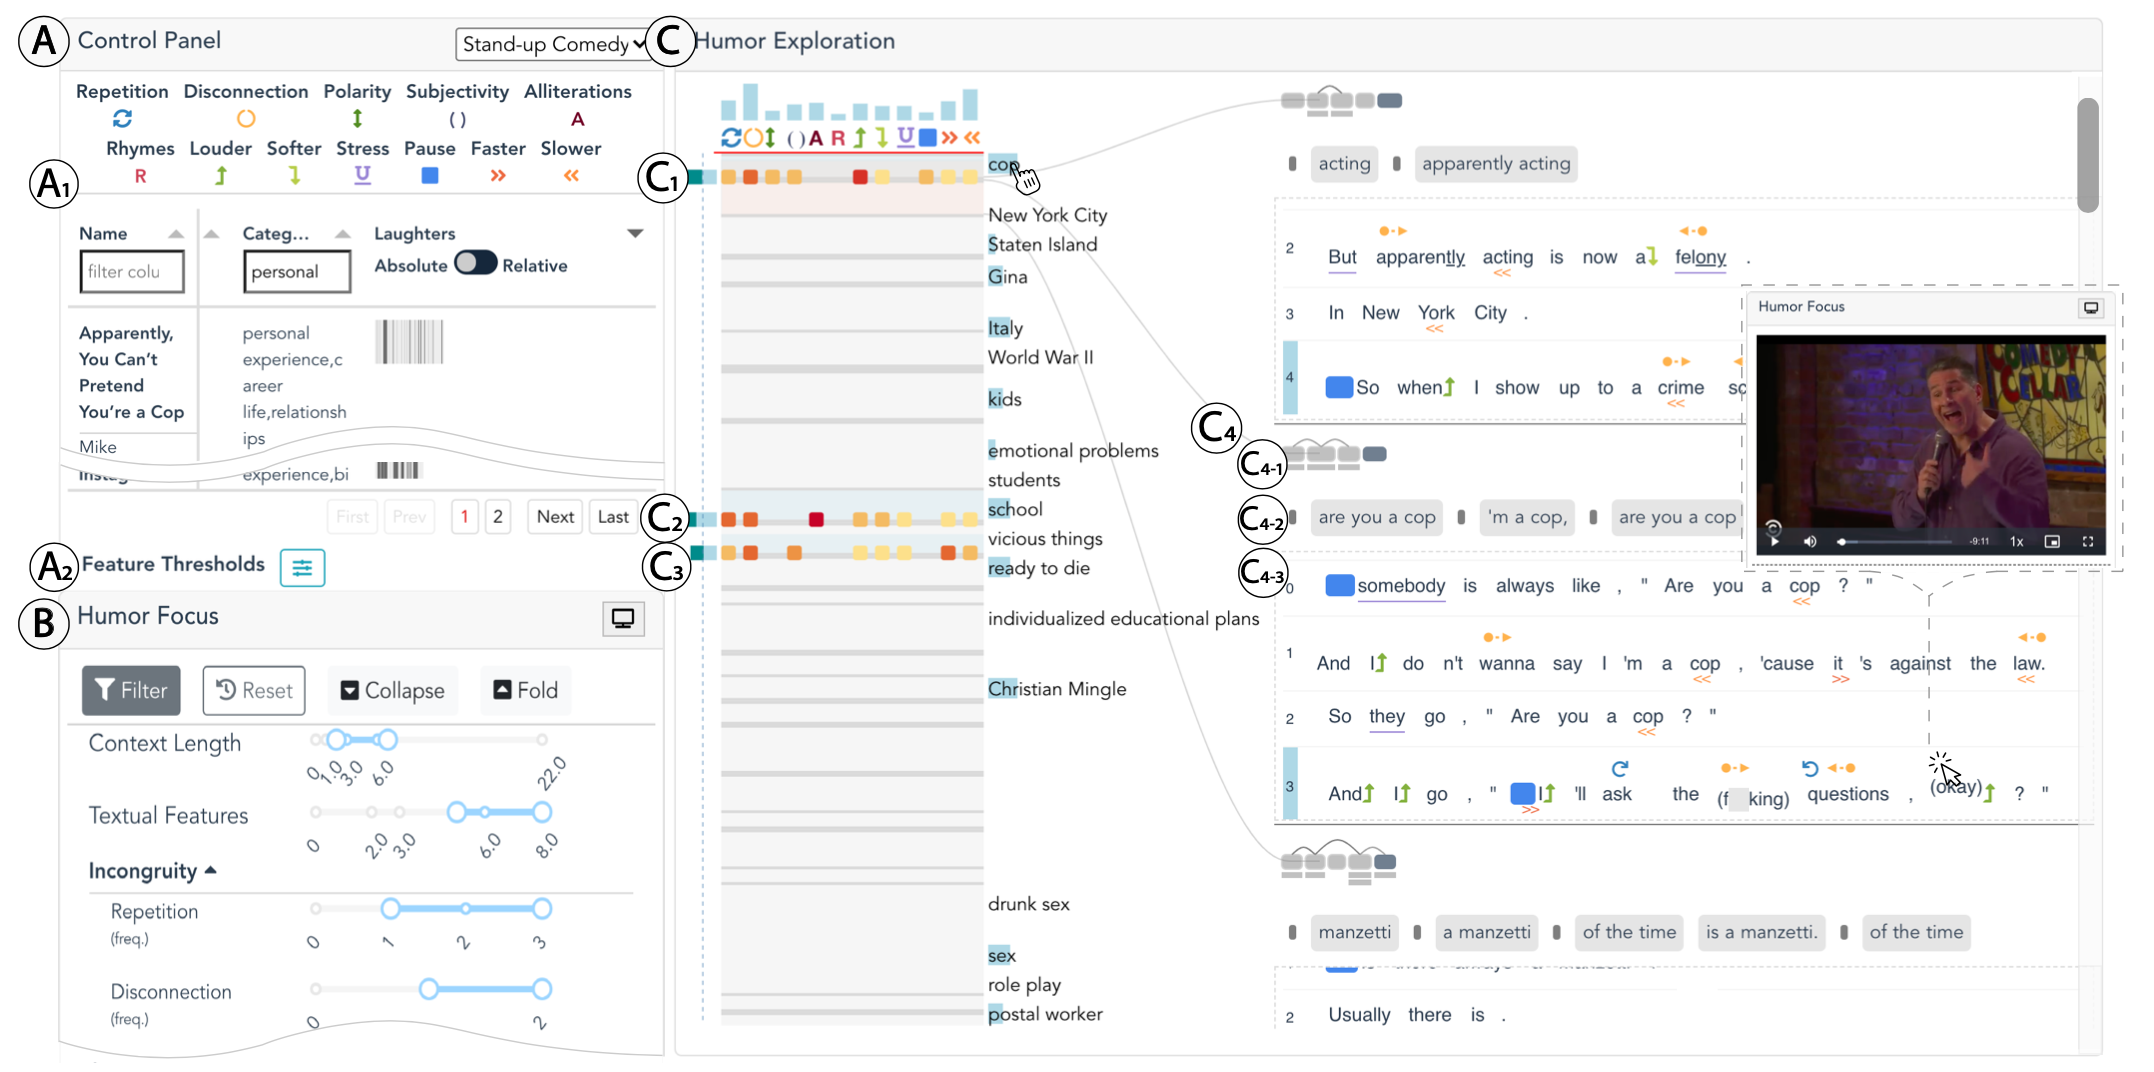The width and height of the screenshot is (2154, 1072).
Task: Click the stress 'U' column icon in Humor Exploration
Action: coord(905,137)
